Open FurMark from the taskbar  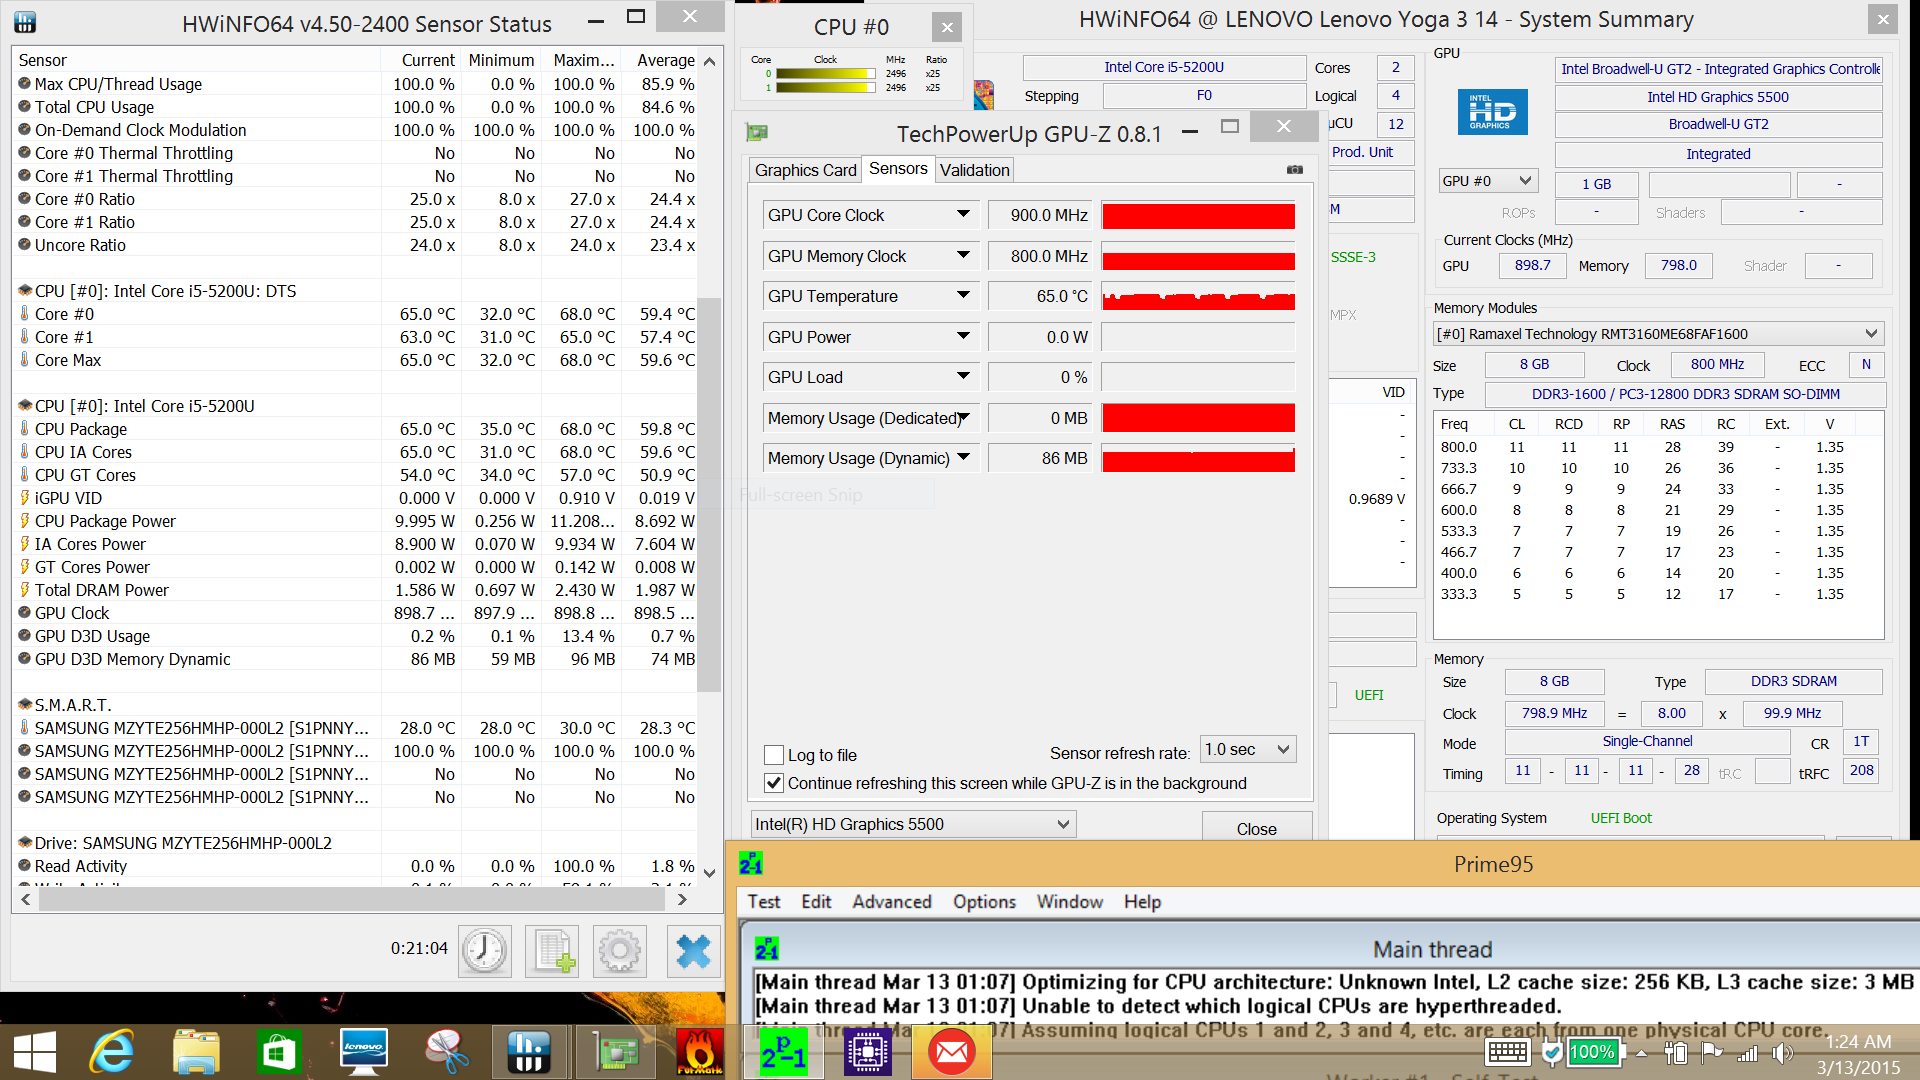700,1052
